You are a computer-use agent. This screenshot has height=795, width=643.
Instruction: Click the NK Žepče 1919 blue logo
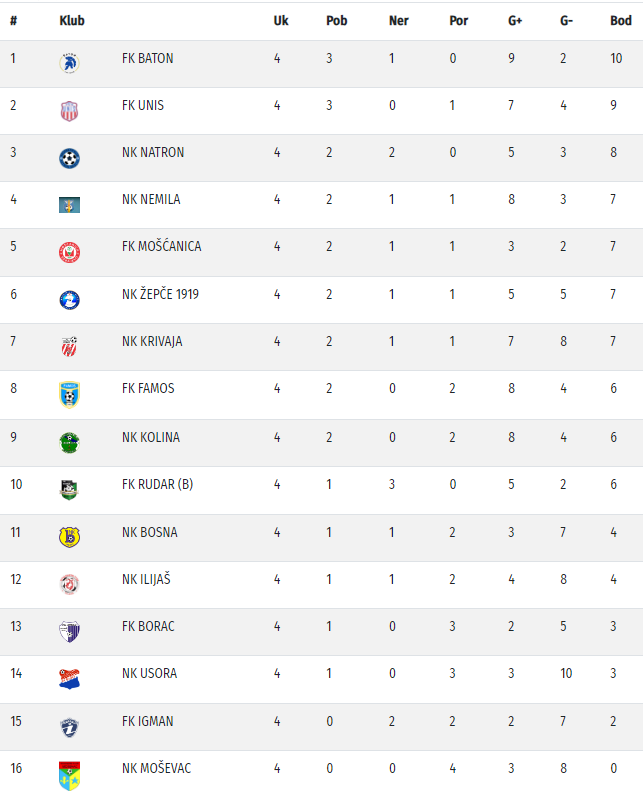click(x=69, y=299)
